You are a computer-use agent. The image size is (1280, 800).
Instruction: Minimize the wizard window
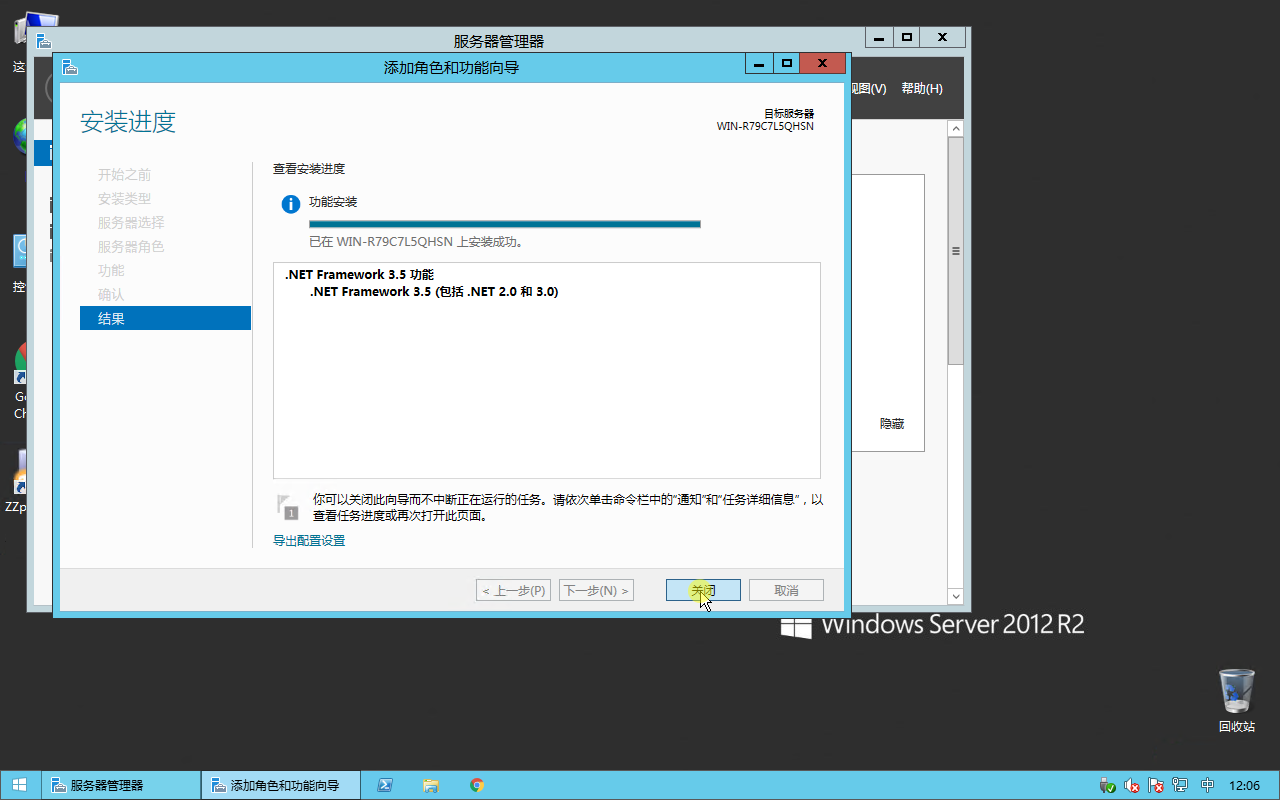[x=759, y=64]
